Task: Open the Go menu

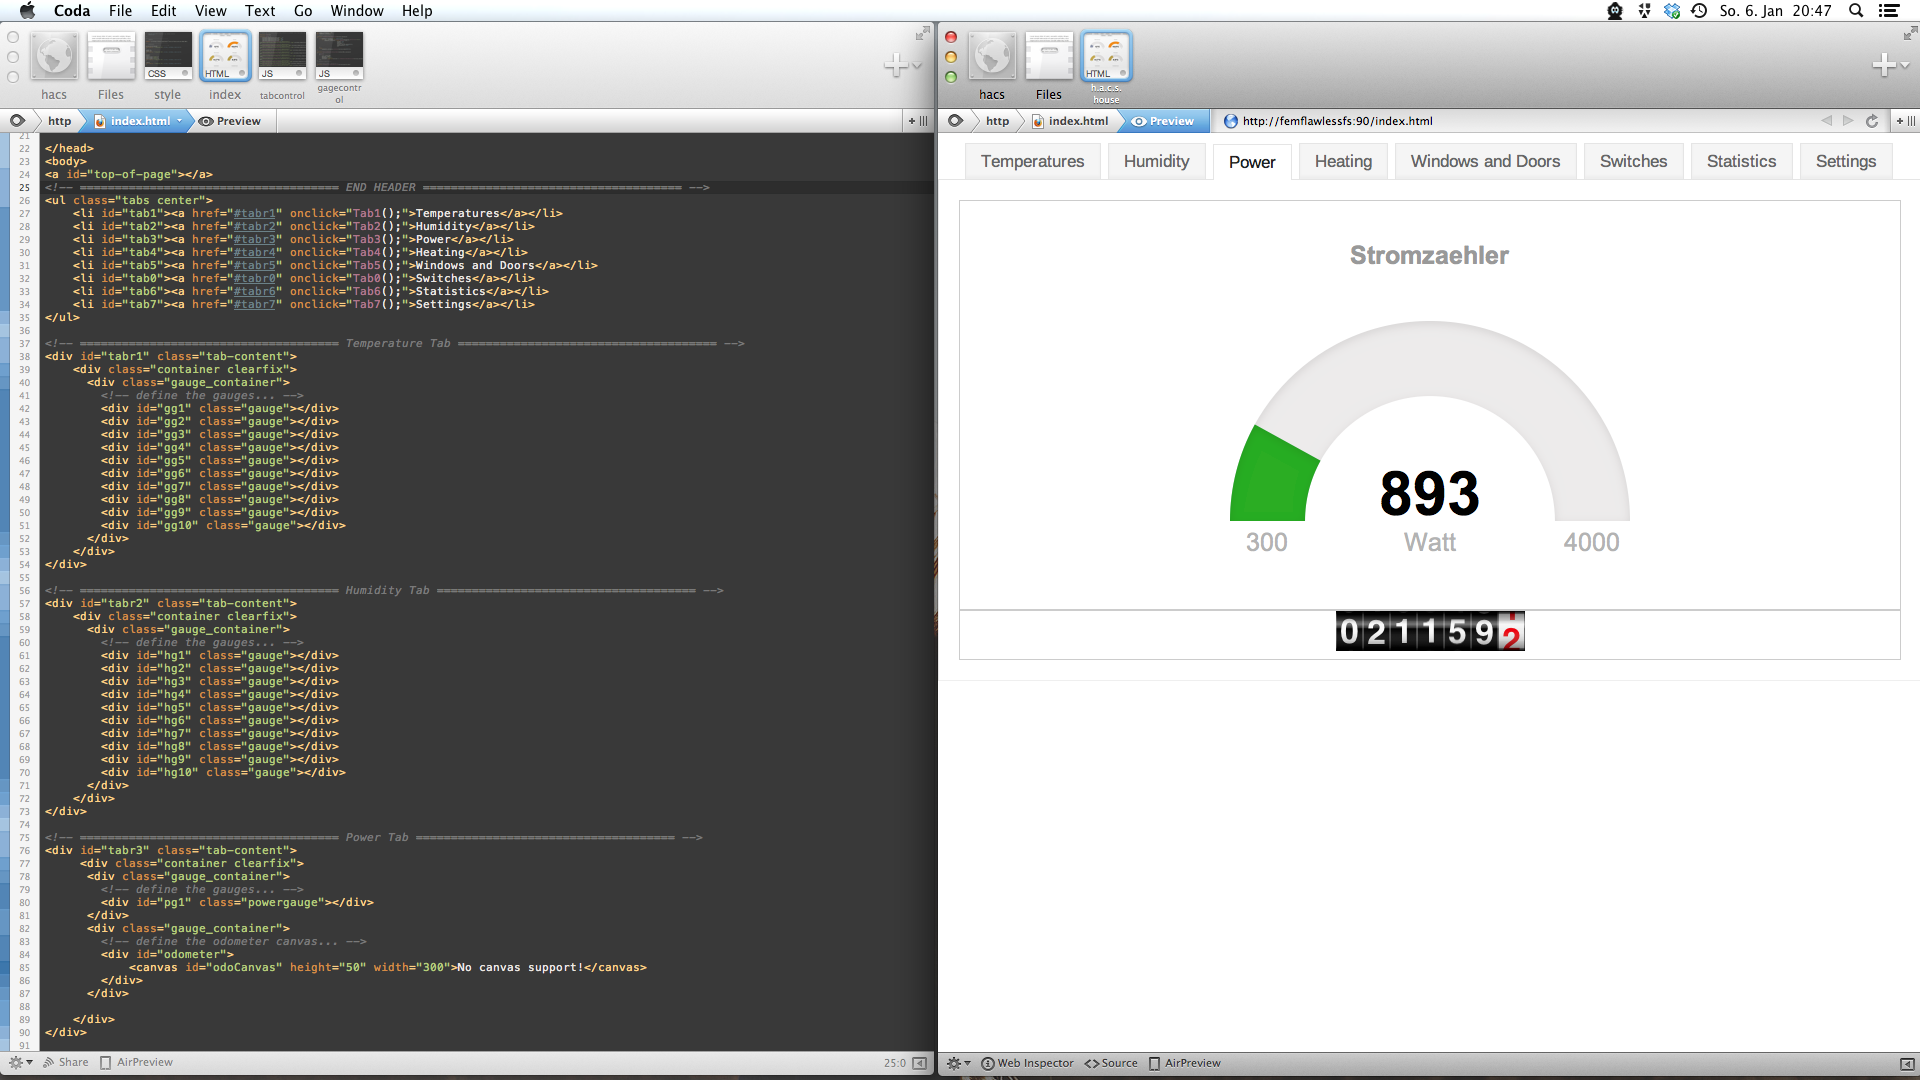Action: [303, 11]
